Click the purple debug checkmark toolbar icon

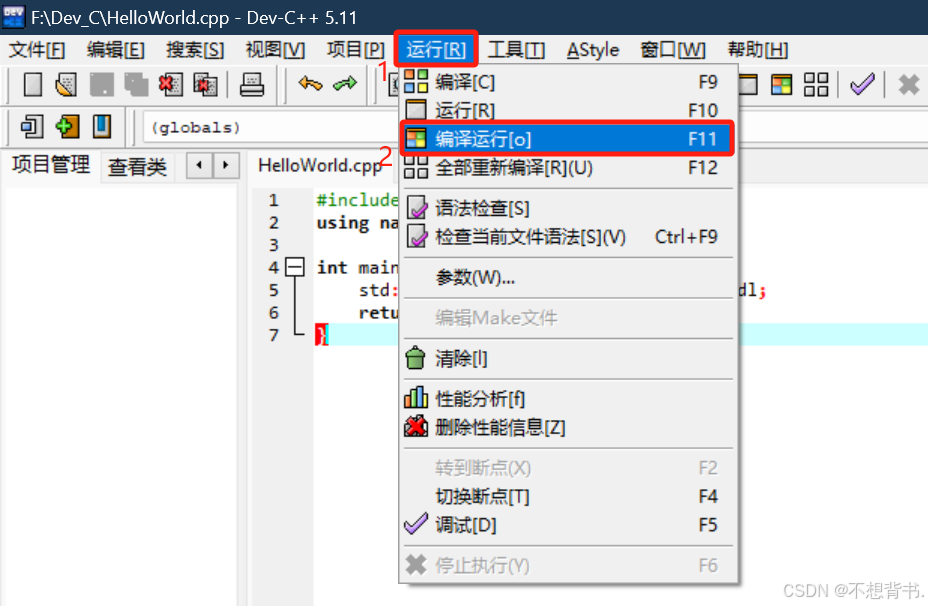click(862, 84)
